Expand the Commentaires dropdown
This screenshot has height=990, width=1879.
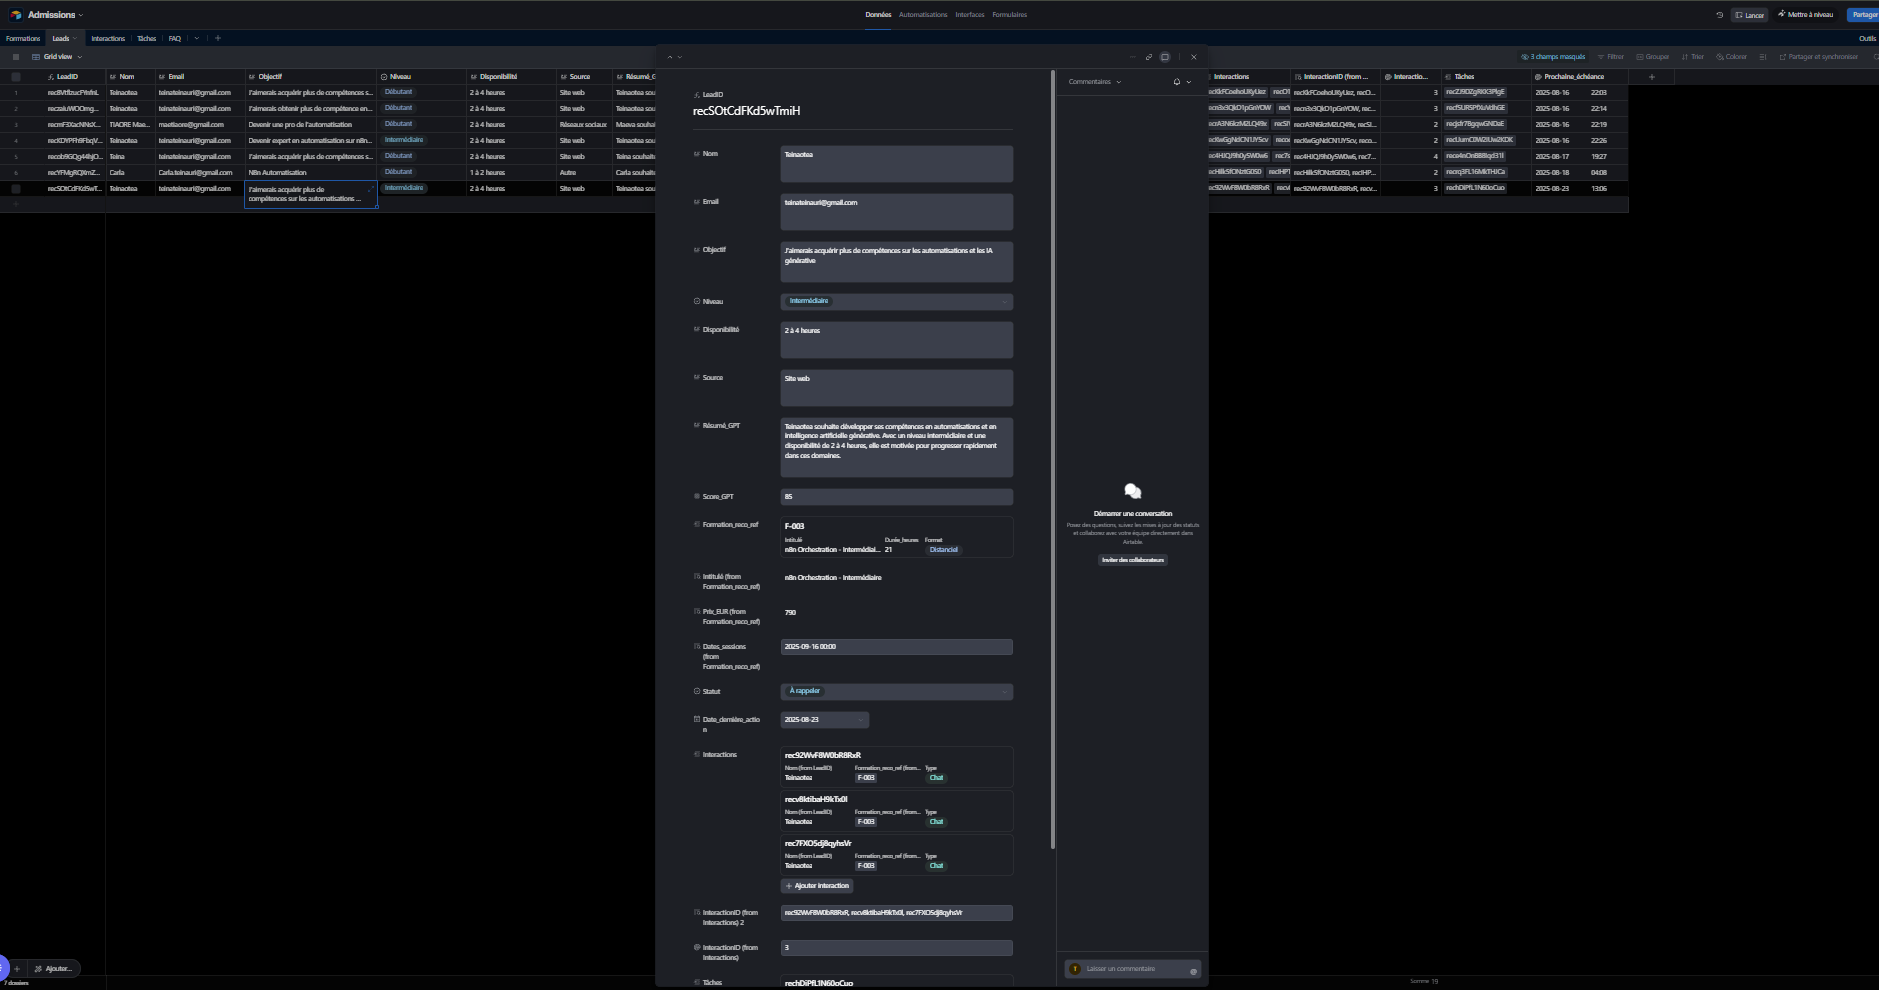point(1094,82)
